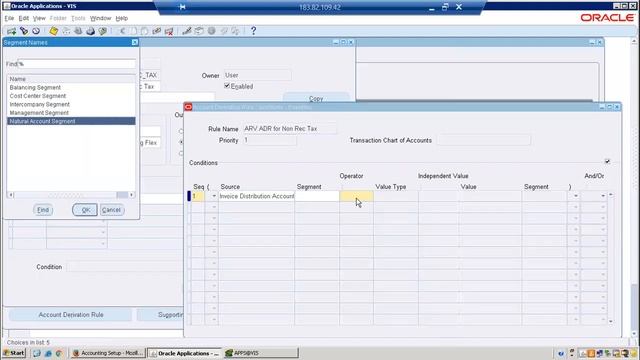Click the Owner field showing User
This screenshot has height=360, width=640.
click(x=258, y=75)
